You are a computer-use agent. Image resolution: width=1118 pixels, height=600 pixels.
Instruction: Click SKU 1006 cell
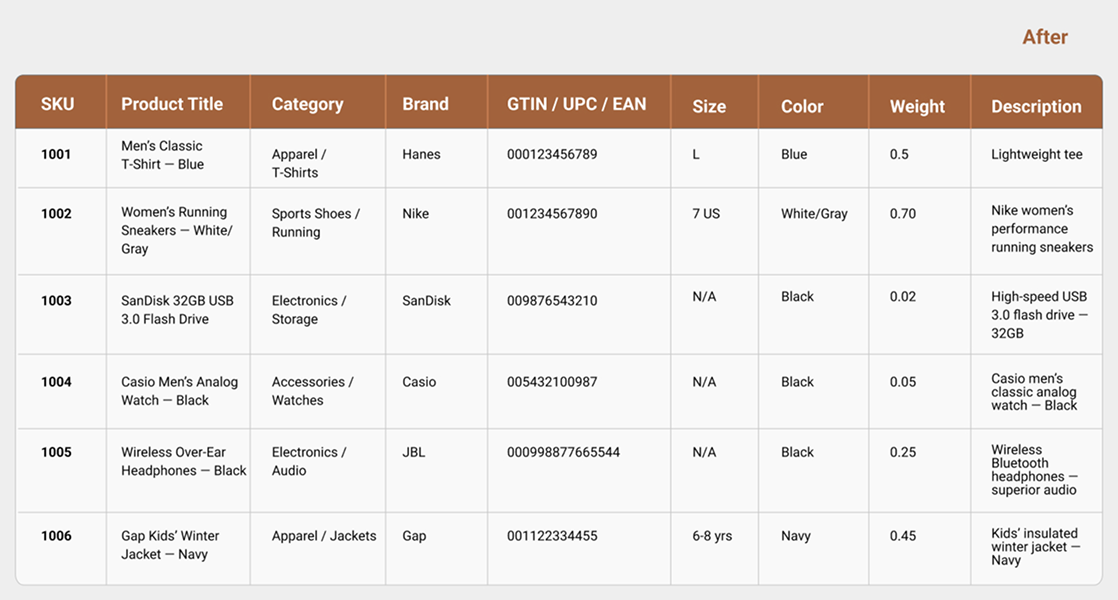[56, 536]
